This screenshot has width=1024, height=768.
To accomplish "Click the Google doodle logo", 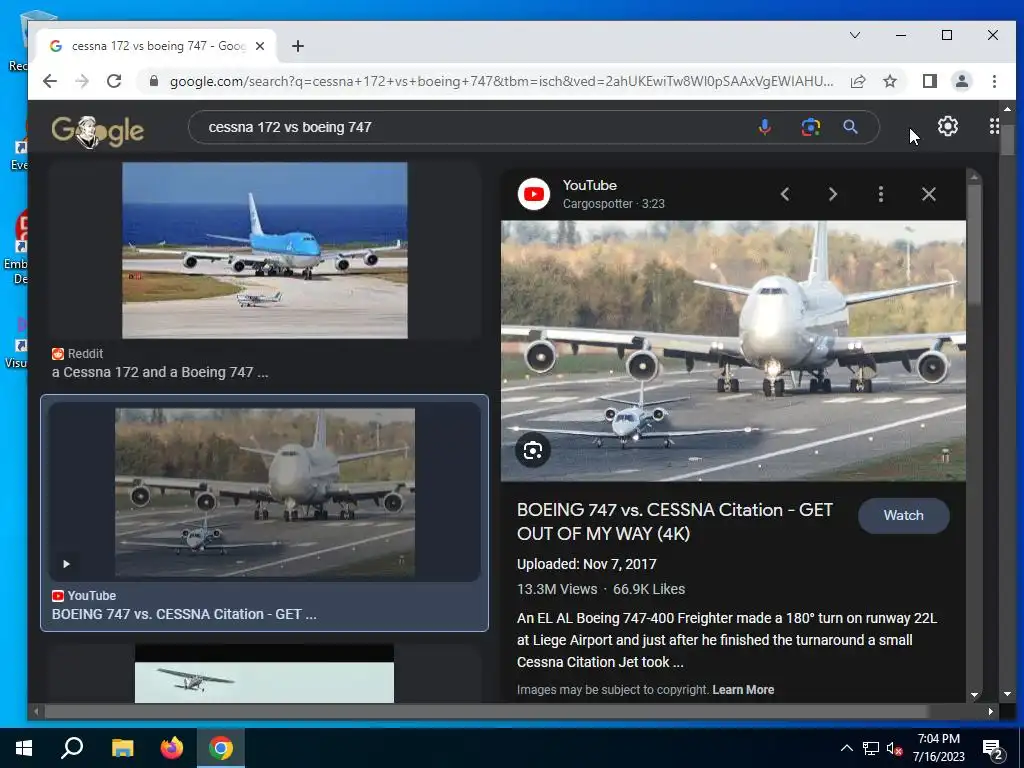I will (x=98, y=131).
